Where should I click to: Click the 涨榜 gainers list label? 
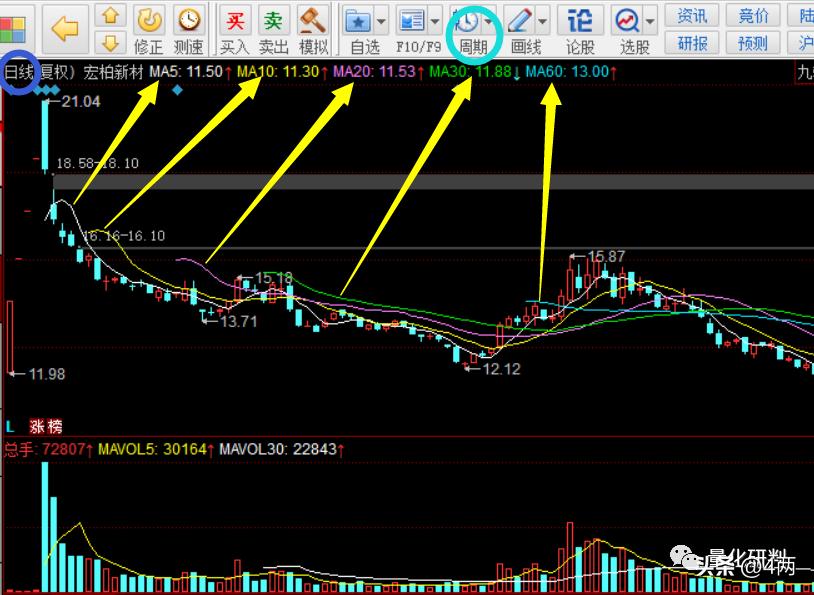click(x=43, y=427)
